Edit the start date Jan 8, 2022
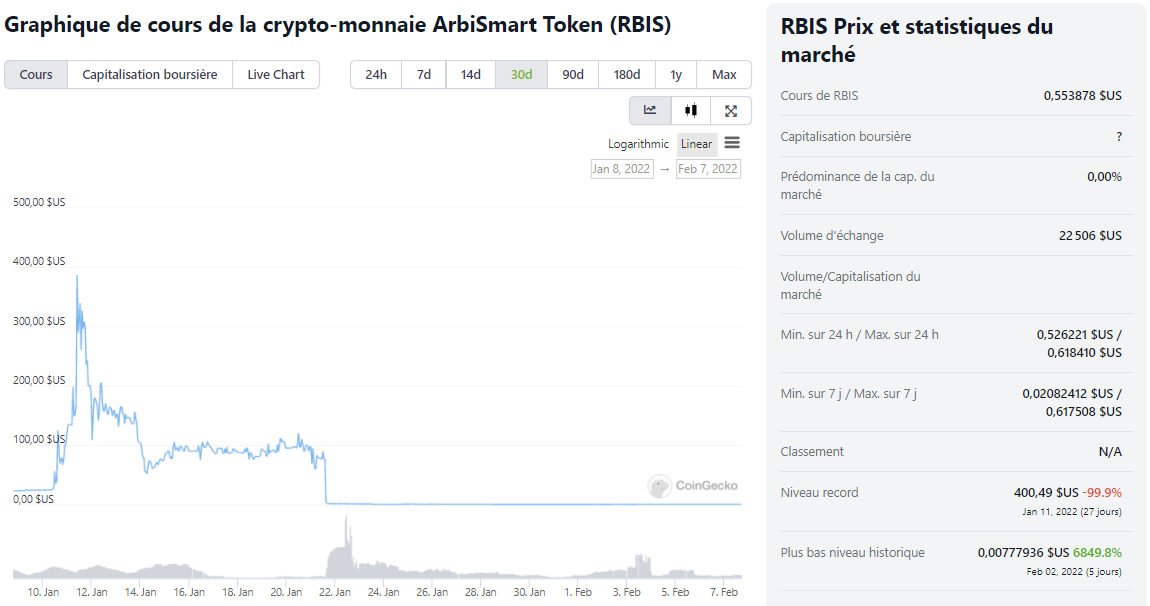This screenshot has width=1150, height=606. coord(622,169)
